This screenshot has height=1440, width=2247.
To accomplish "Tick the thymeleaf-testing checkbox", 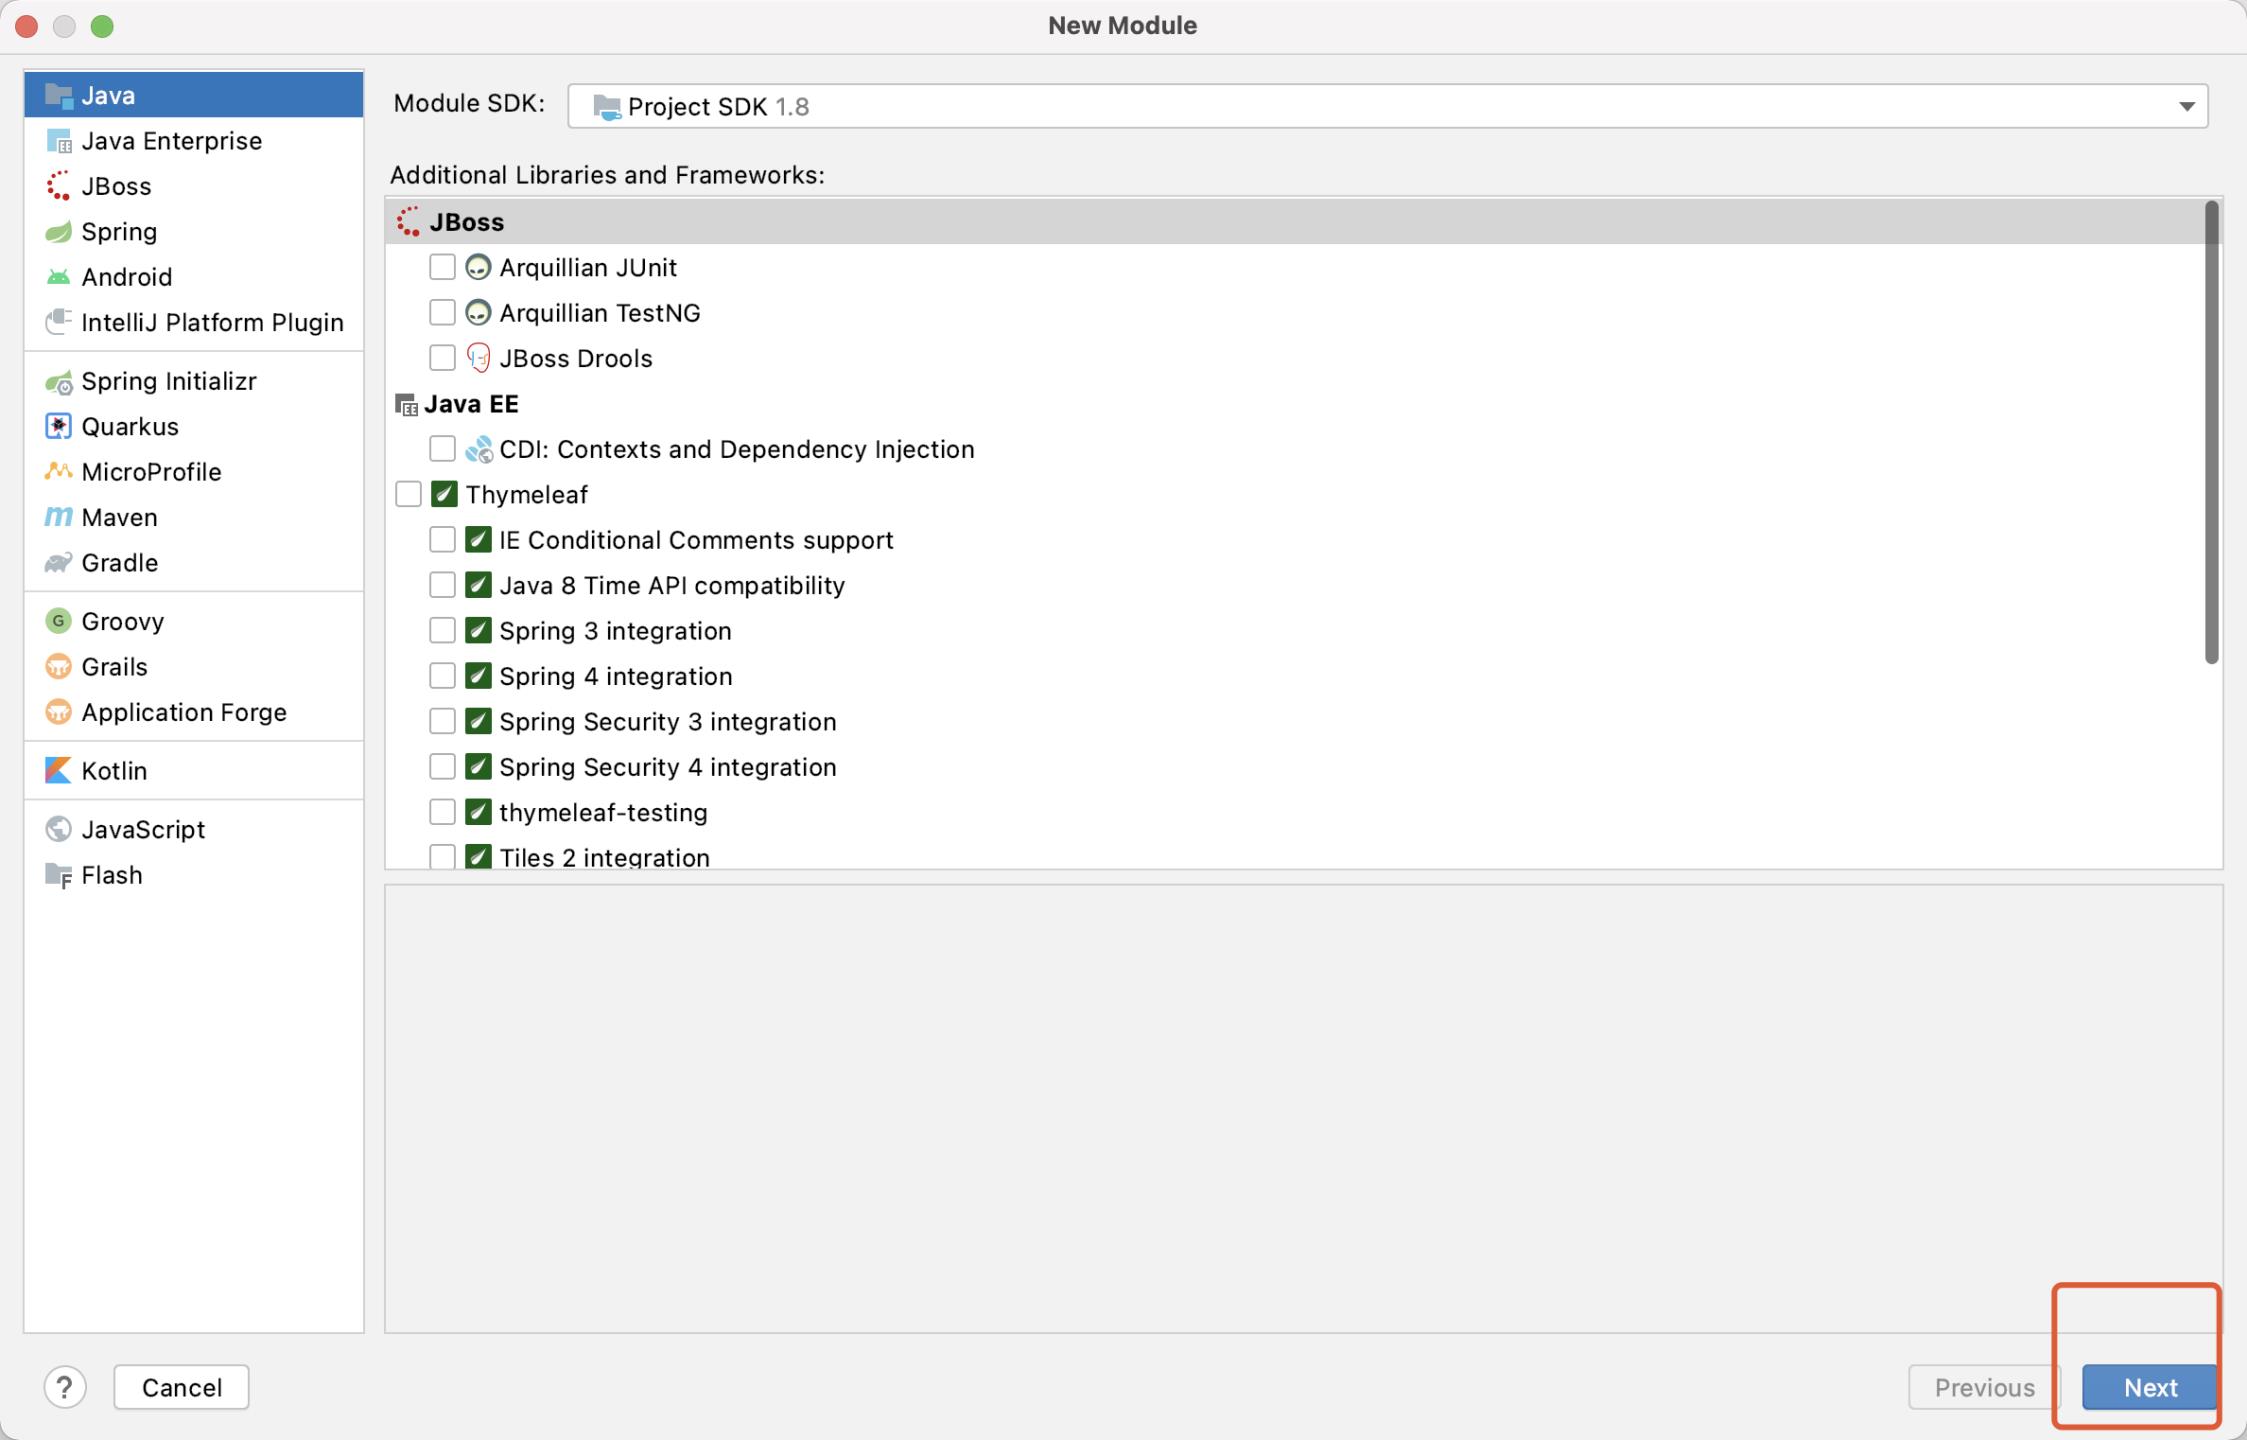I will point(442,812).
